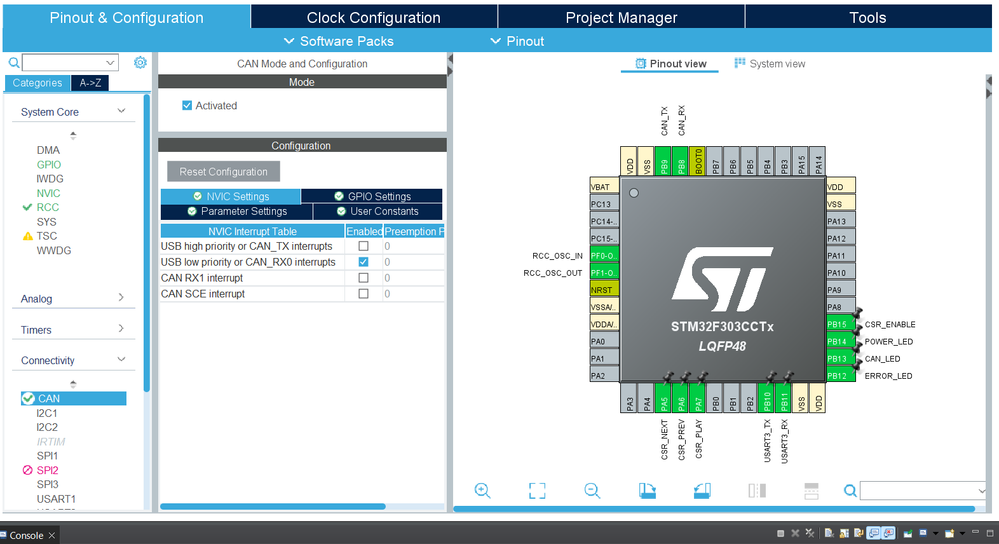
Task: Open the Tools tab
Action: pos(868,17)
